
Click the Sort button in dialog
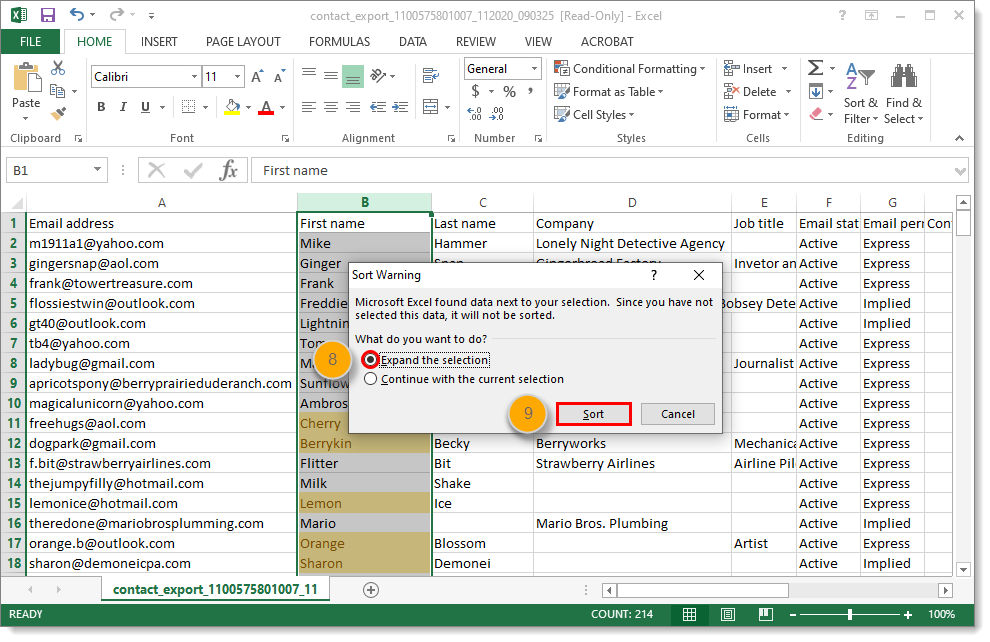pyautogui.click(x=593, y=414)
